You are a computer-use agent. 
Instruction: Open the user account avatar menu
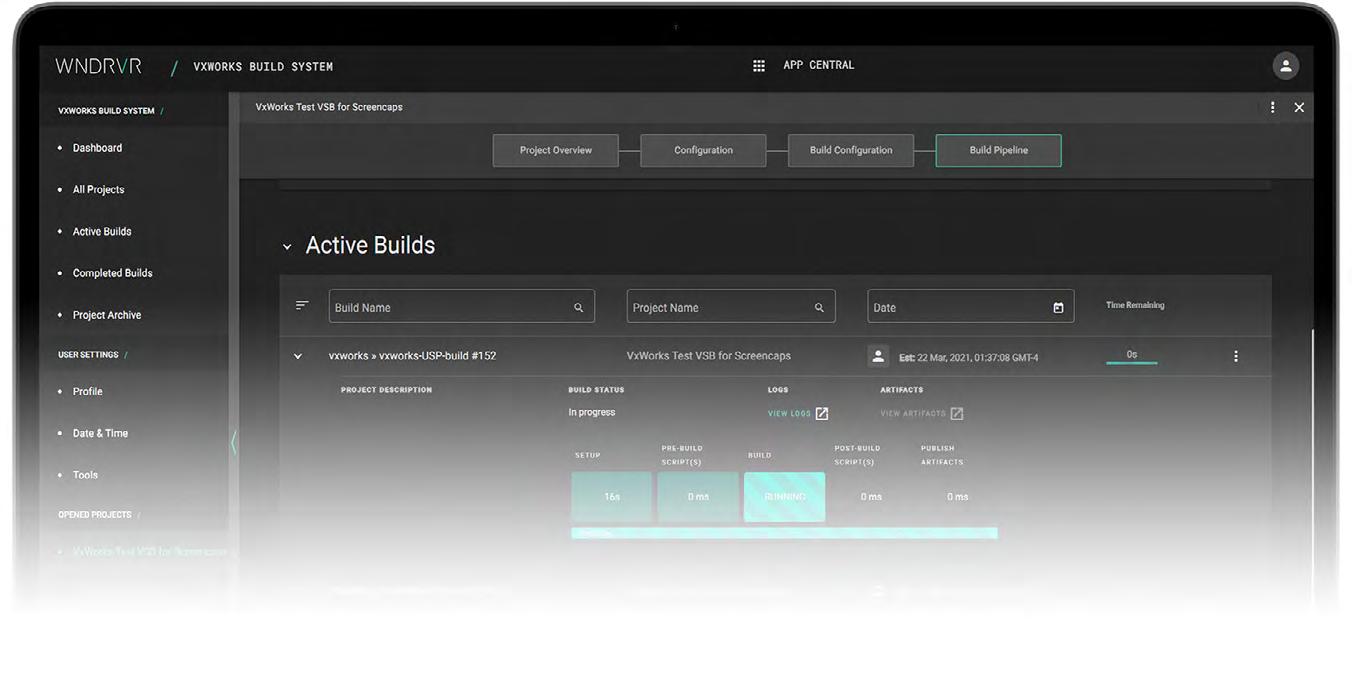(1285, 66)
